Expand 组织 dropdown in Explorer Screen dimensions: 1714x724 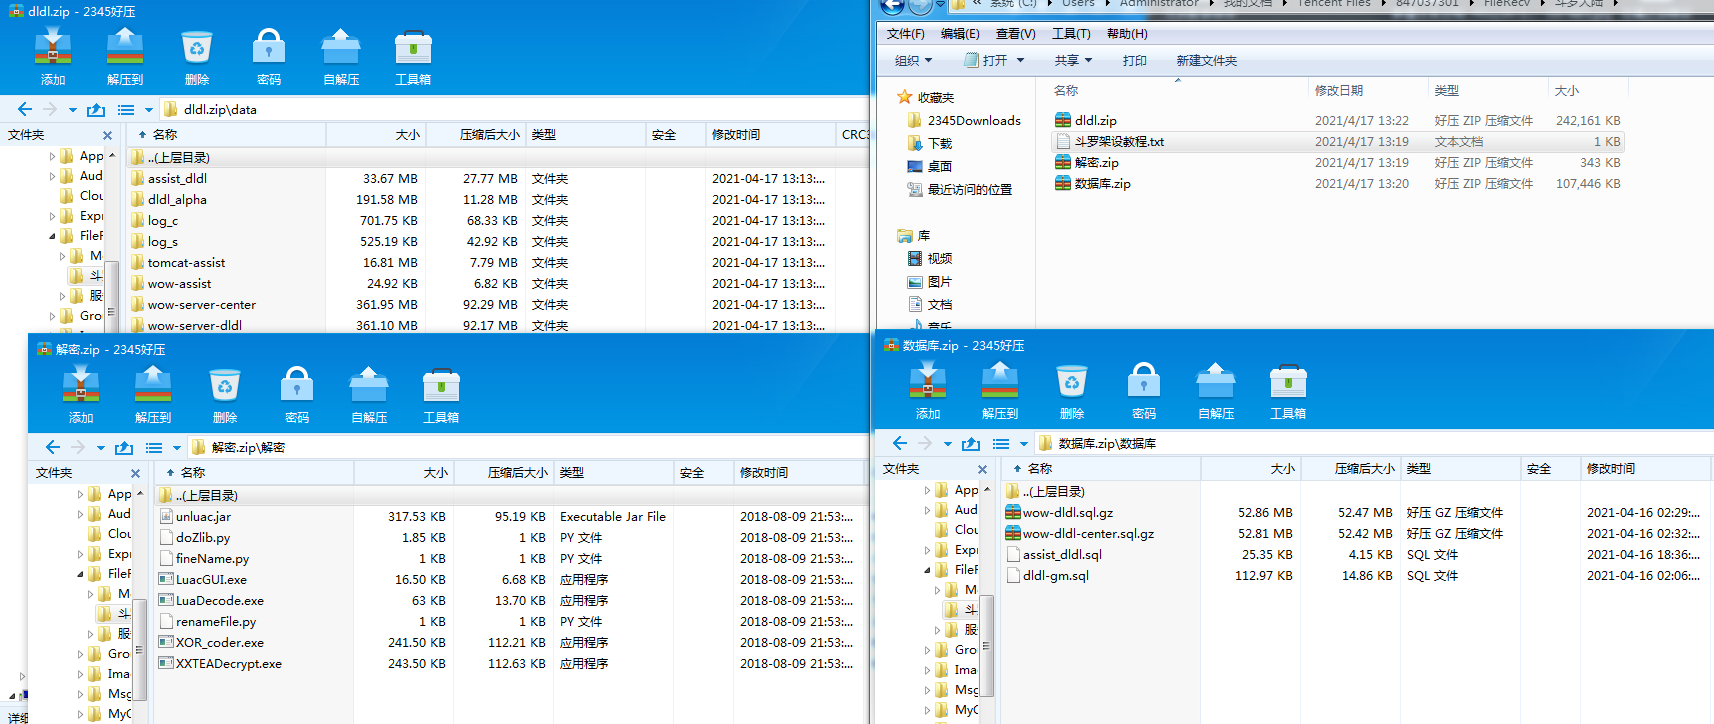tap(913, 60)
